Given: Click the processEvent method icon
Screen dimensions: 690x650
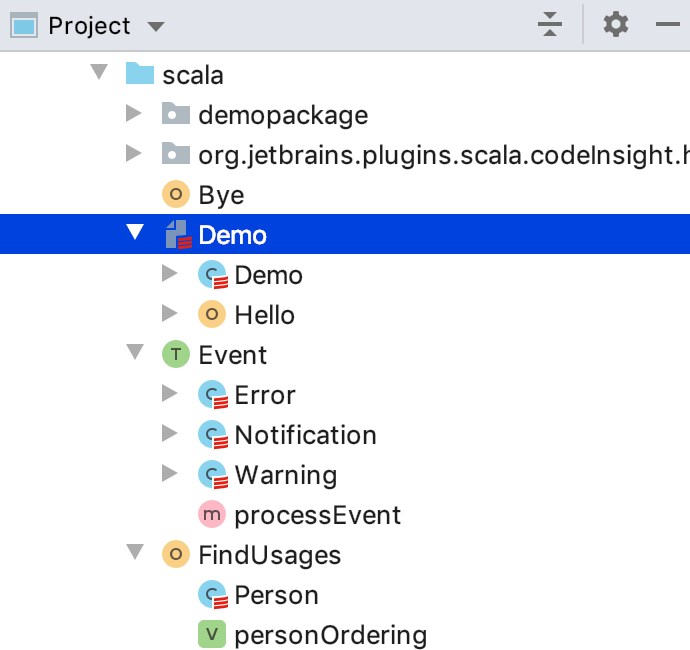Looking at the screenshot, I should pos(212,515).
